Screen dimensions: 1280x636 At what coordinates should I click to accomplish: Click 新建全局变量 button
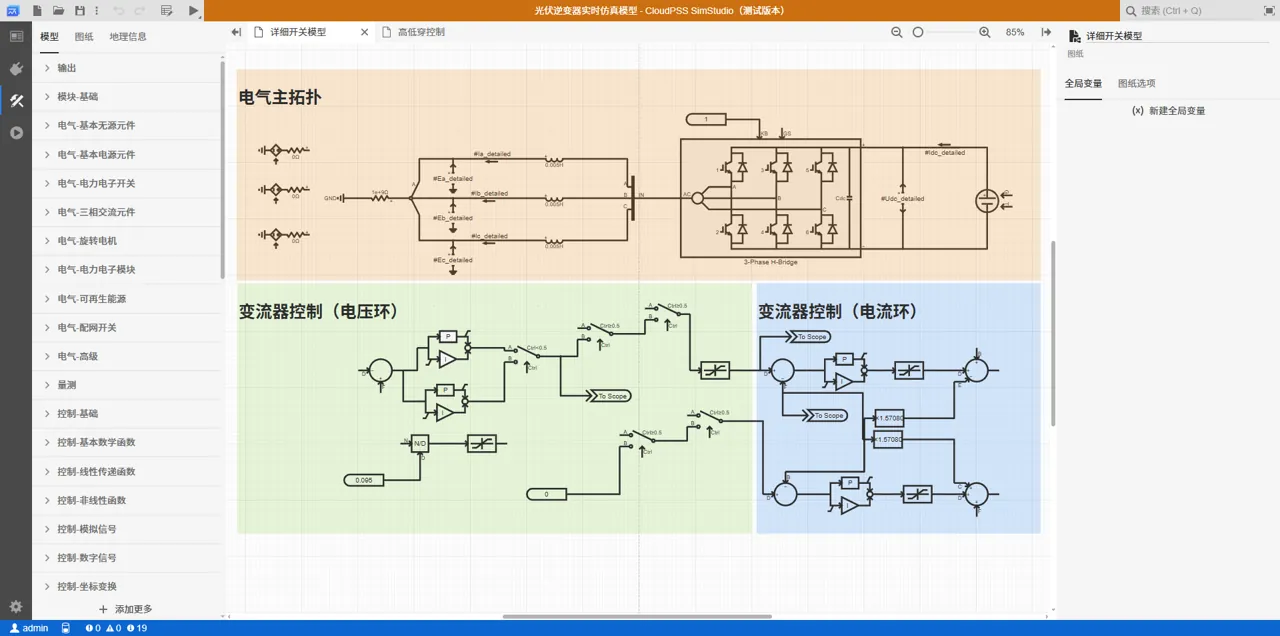point(1168,111)
